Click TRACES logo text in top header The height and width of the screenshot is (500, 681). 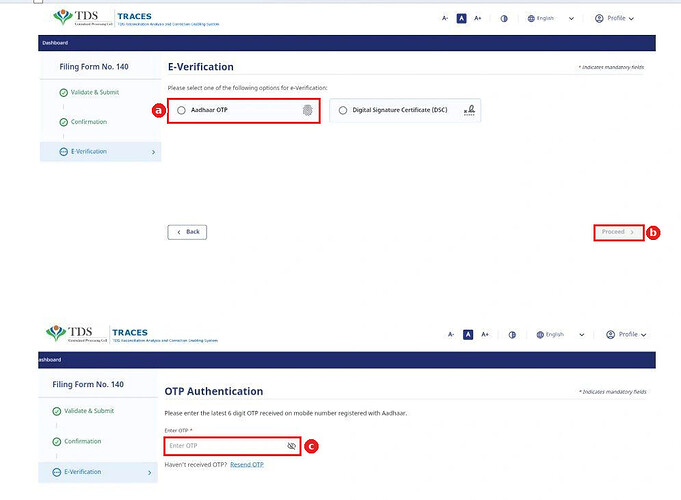134,17
